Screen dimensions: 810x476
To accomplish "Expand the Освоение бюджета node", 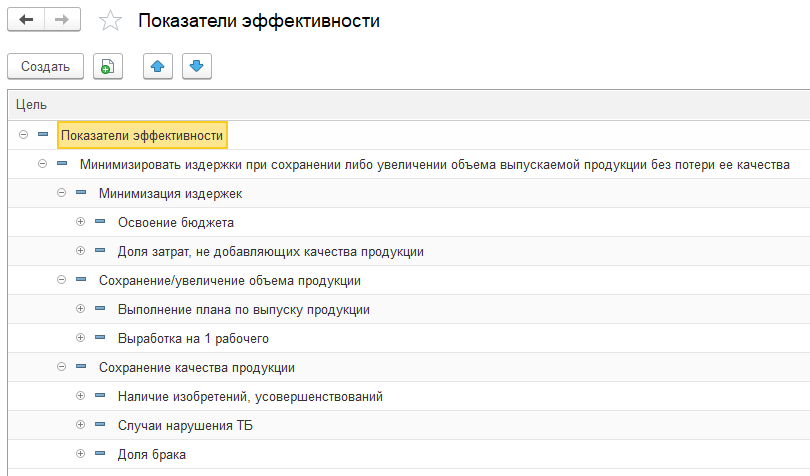I will [x=81, y=222].
